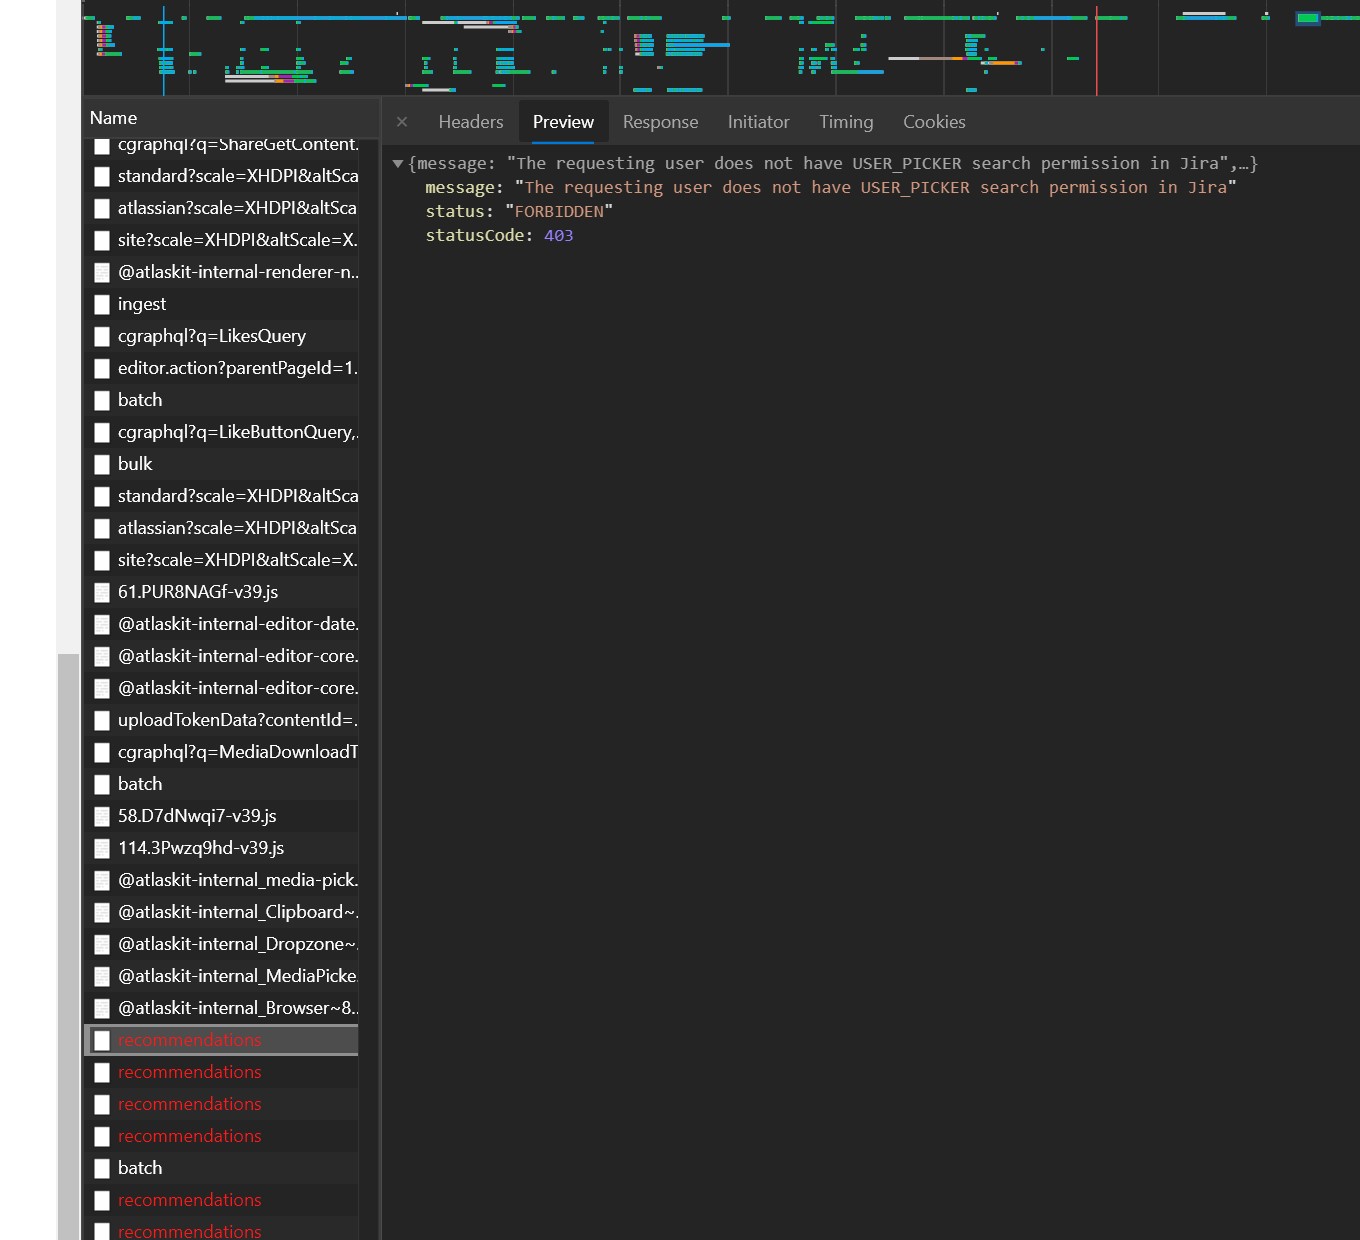
Task: Click icon for @atlaskit-internal_Clipboard request
Action: 102,912
